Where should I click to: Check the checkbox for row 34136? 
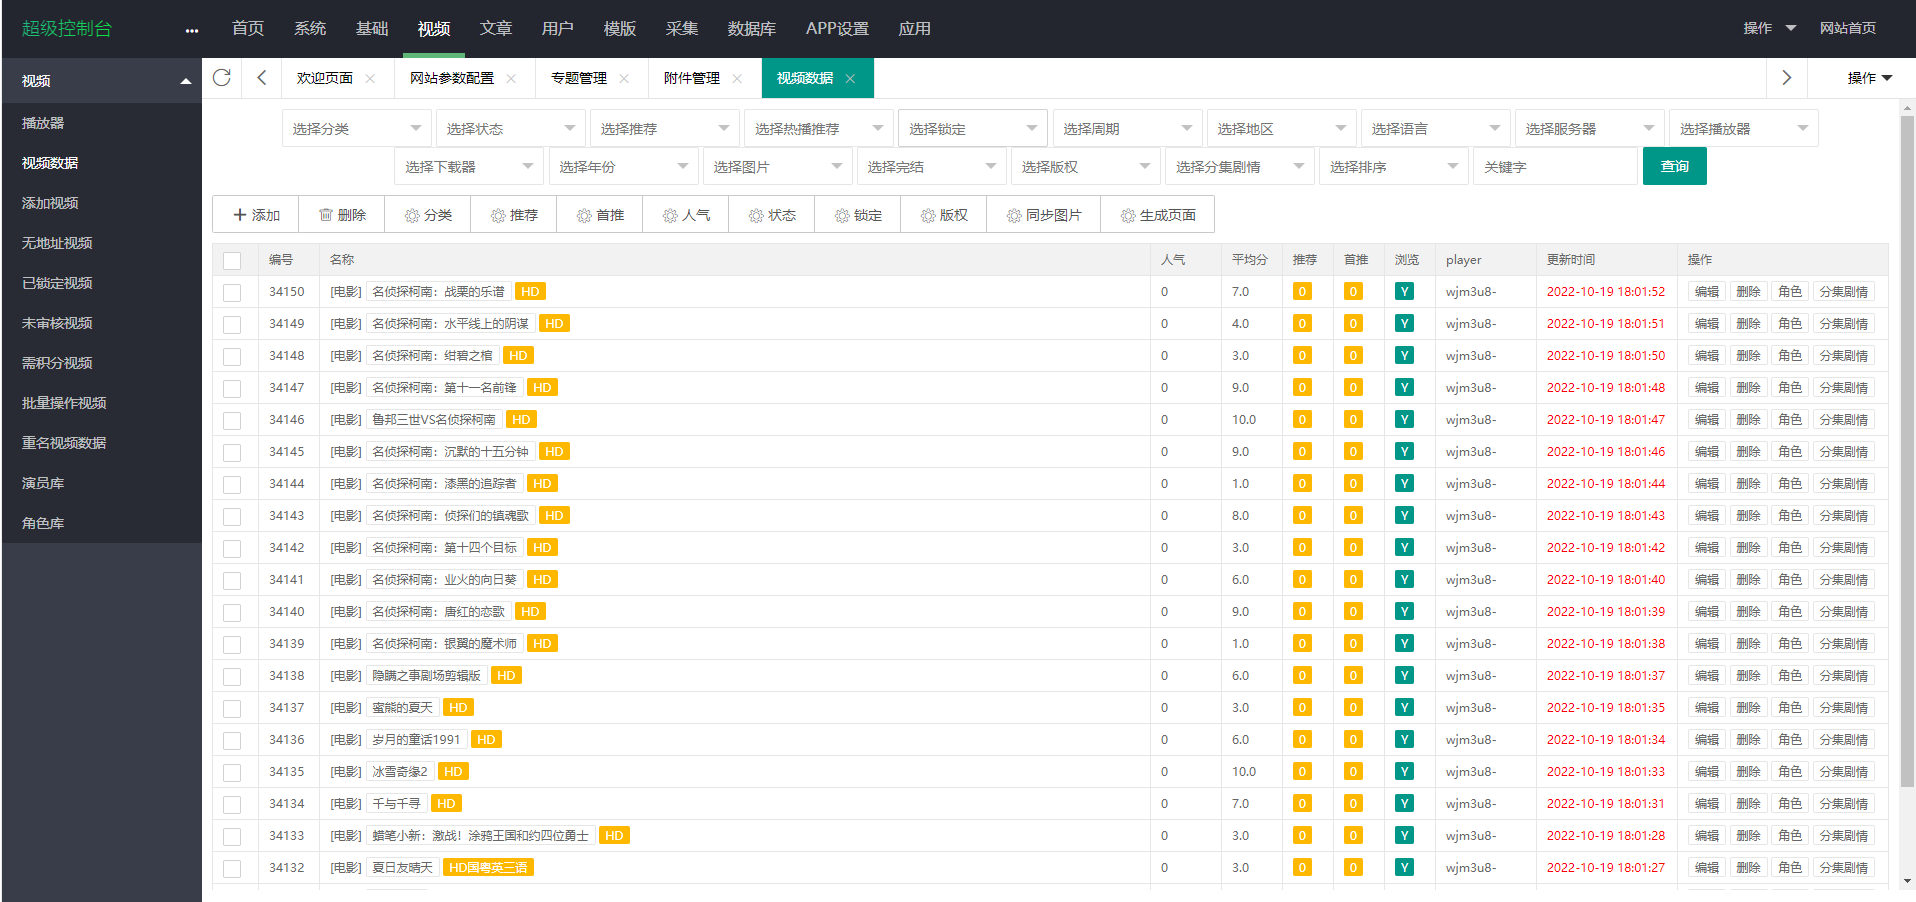tap(232, 741)
